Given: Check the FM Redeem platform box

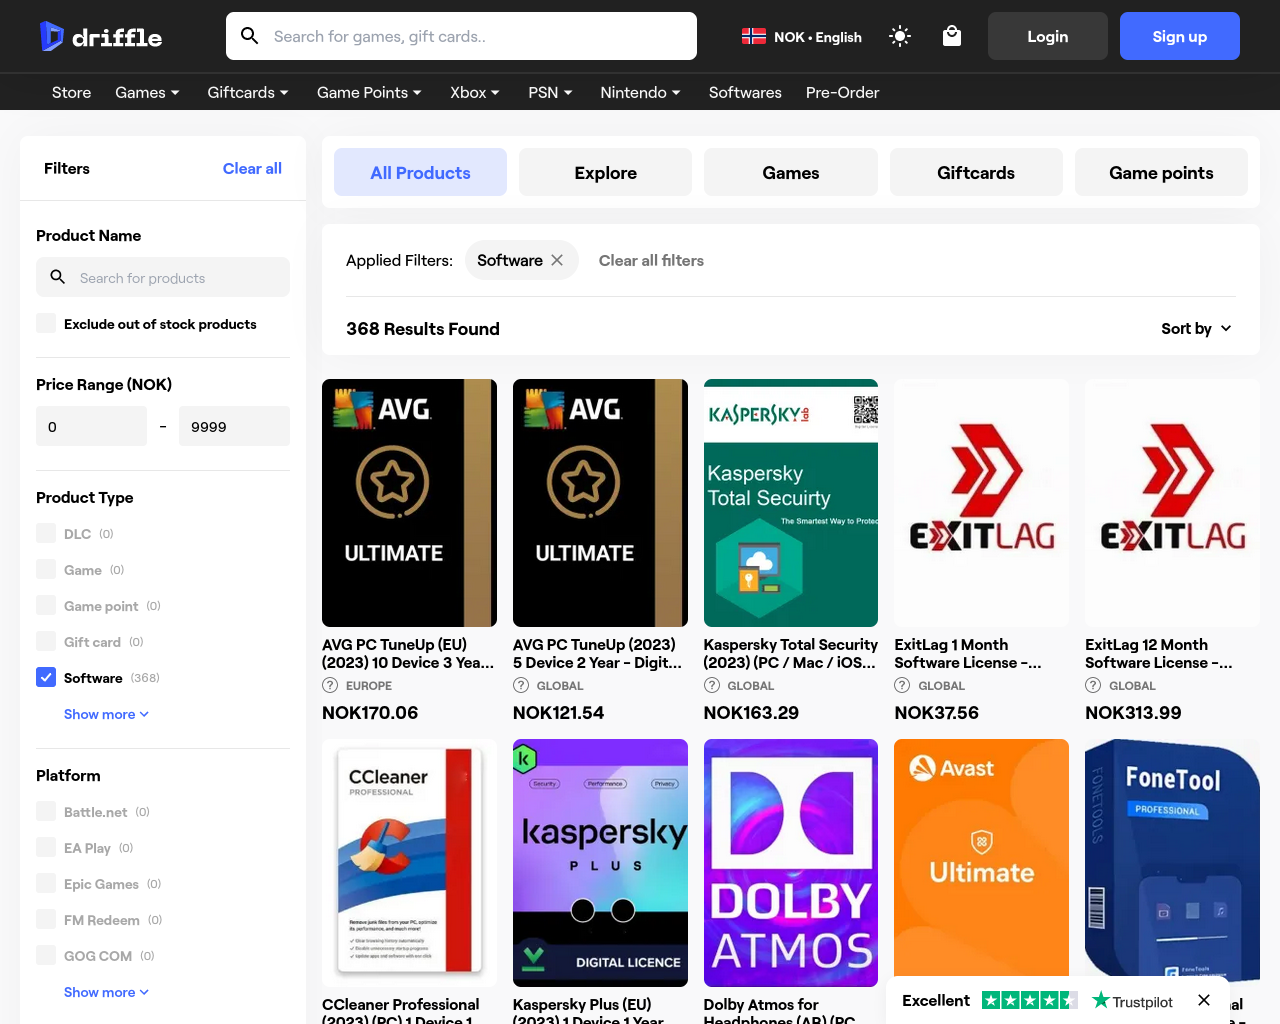Looking at the screenshot, I should point(46,919).
